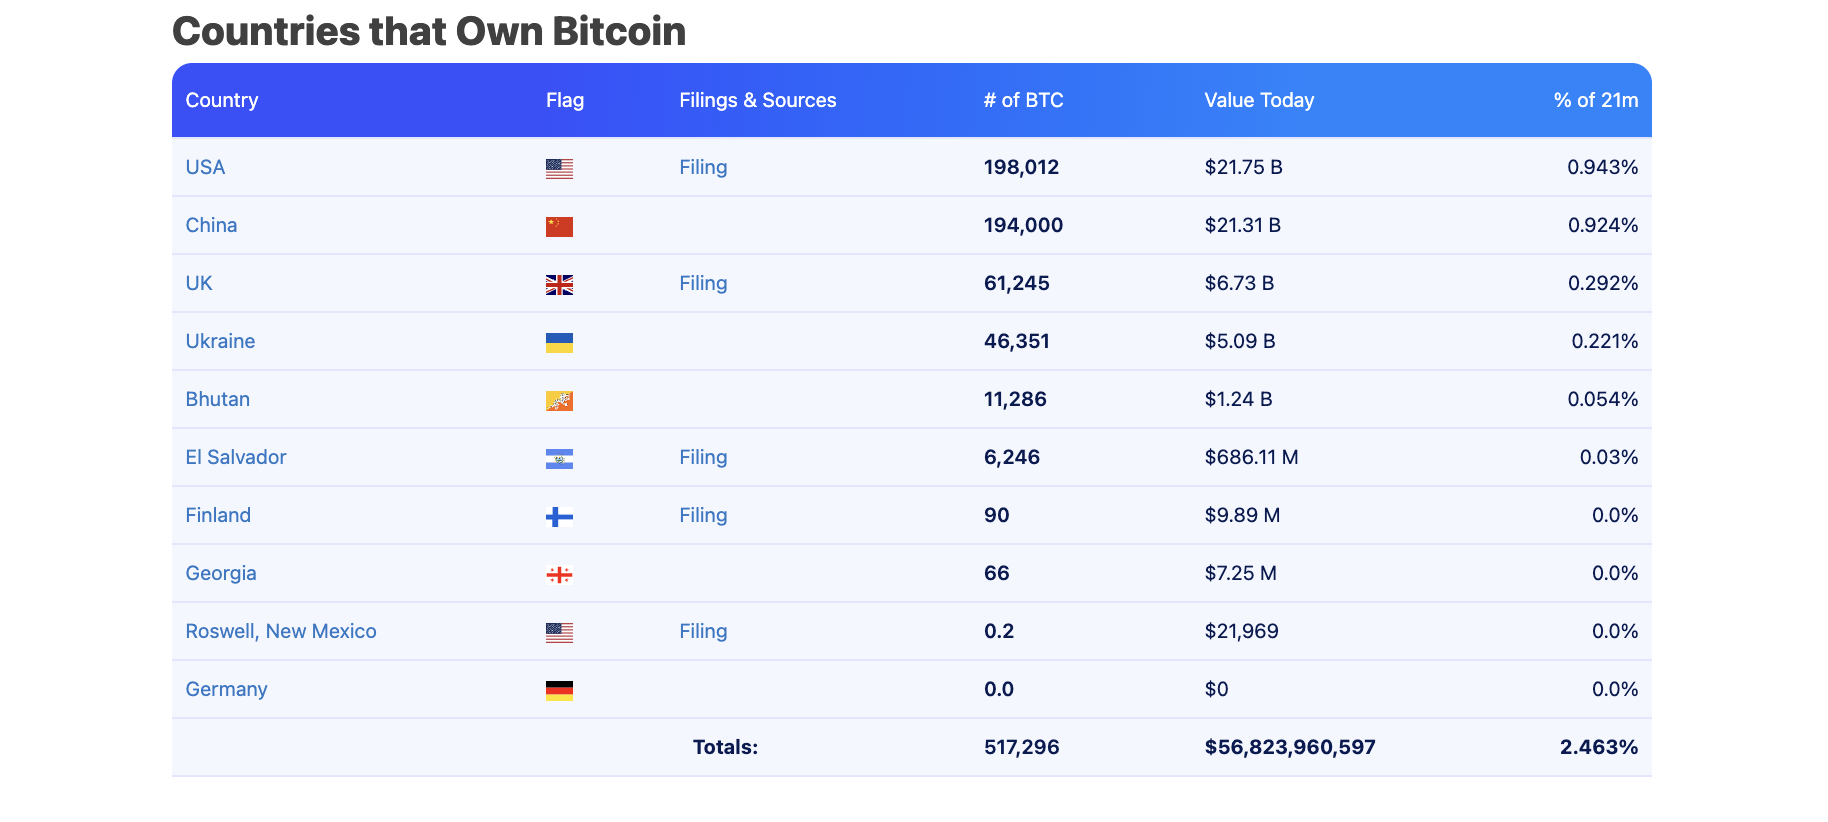Click the $21.75 B value cell
1828x822 pixels.
click(1243, 167)
